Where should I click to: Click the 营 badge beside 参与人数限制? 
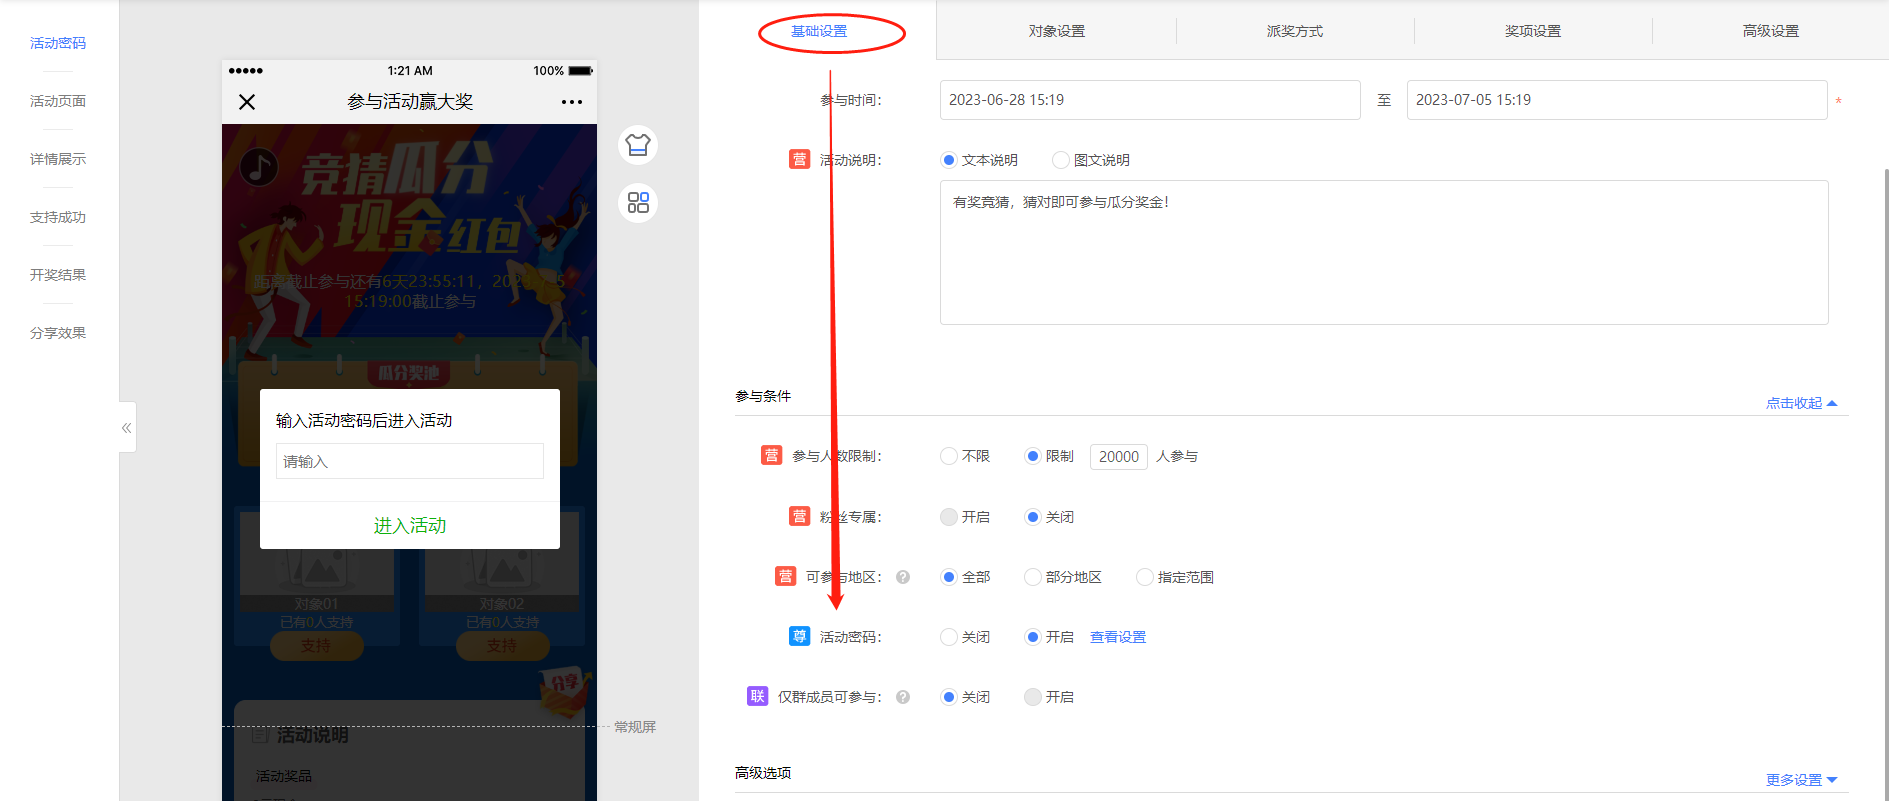coord(771,456)
